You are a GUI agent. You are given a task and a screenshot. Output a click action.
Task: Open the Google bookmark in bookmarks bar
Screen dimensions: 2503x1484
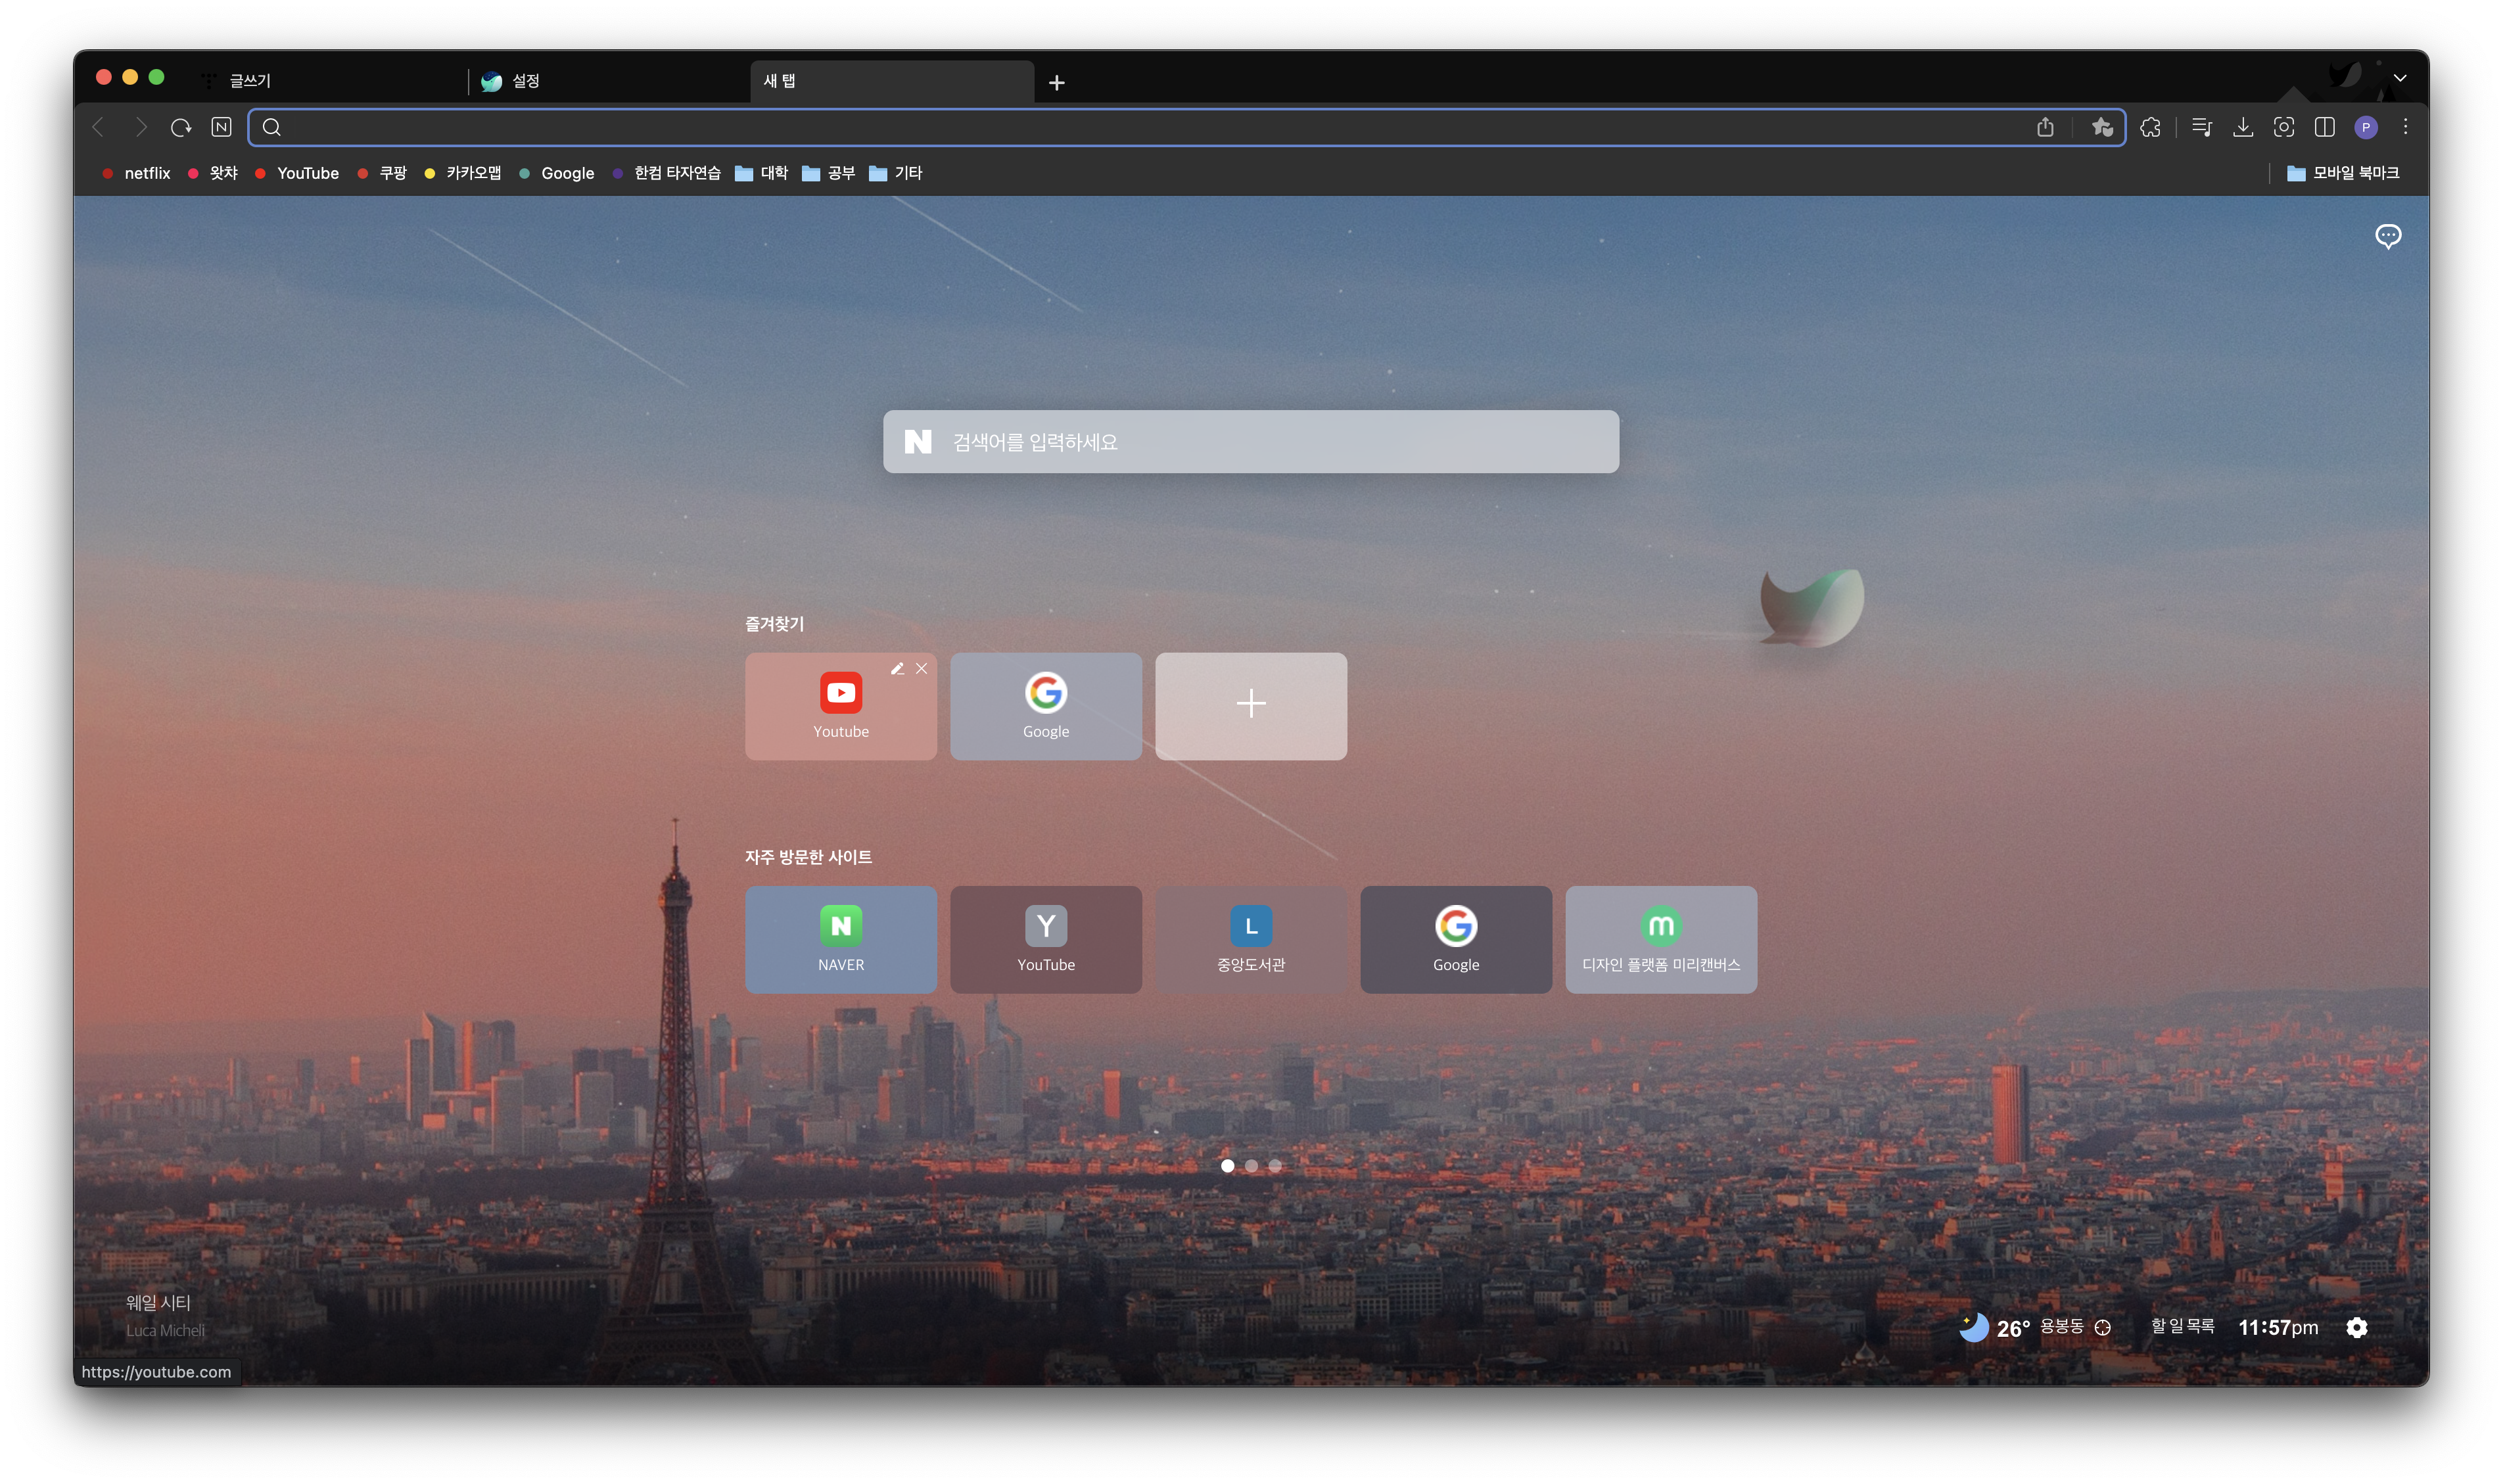click(x=556, y=173)
